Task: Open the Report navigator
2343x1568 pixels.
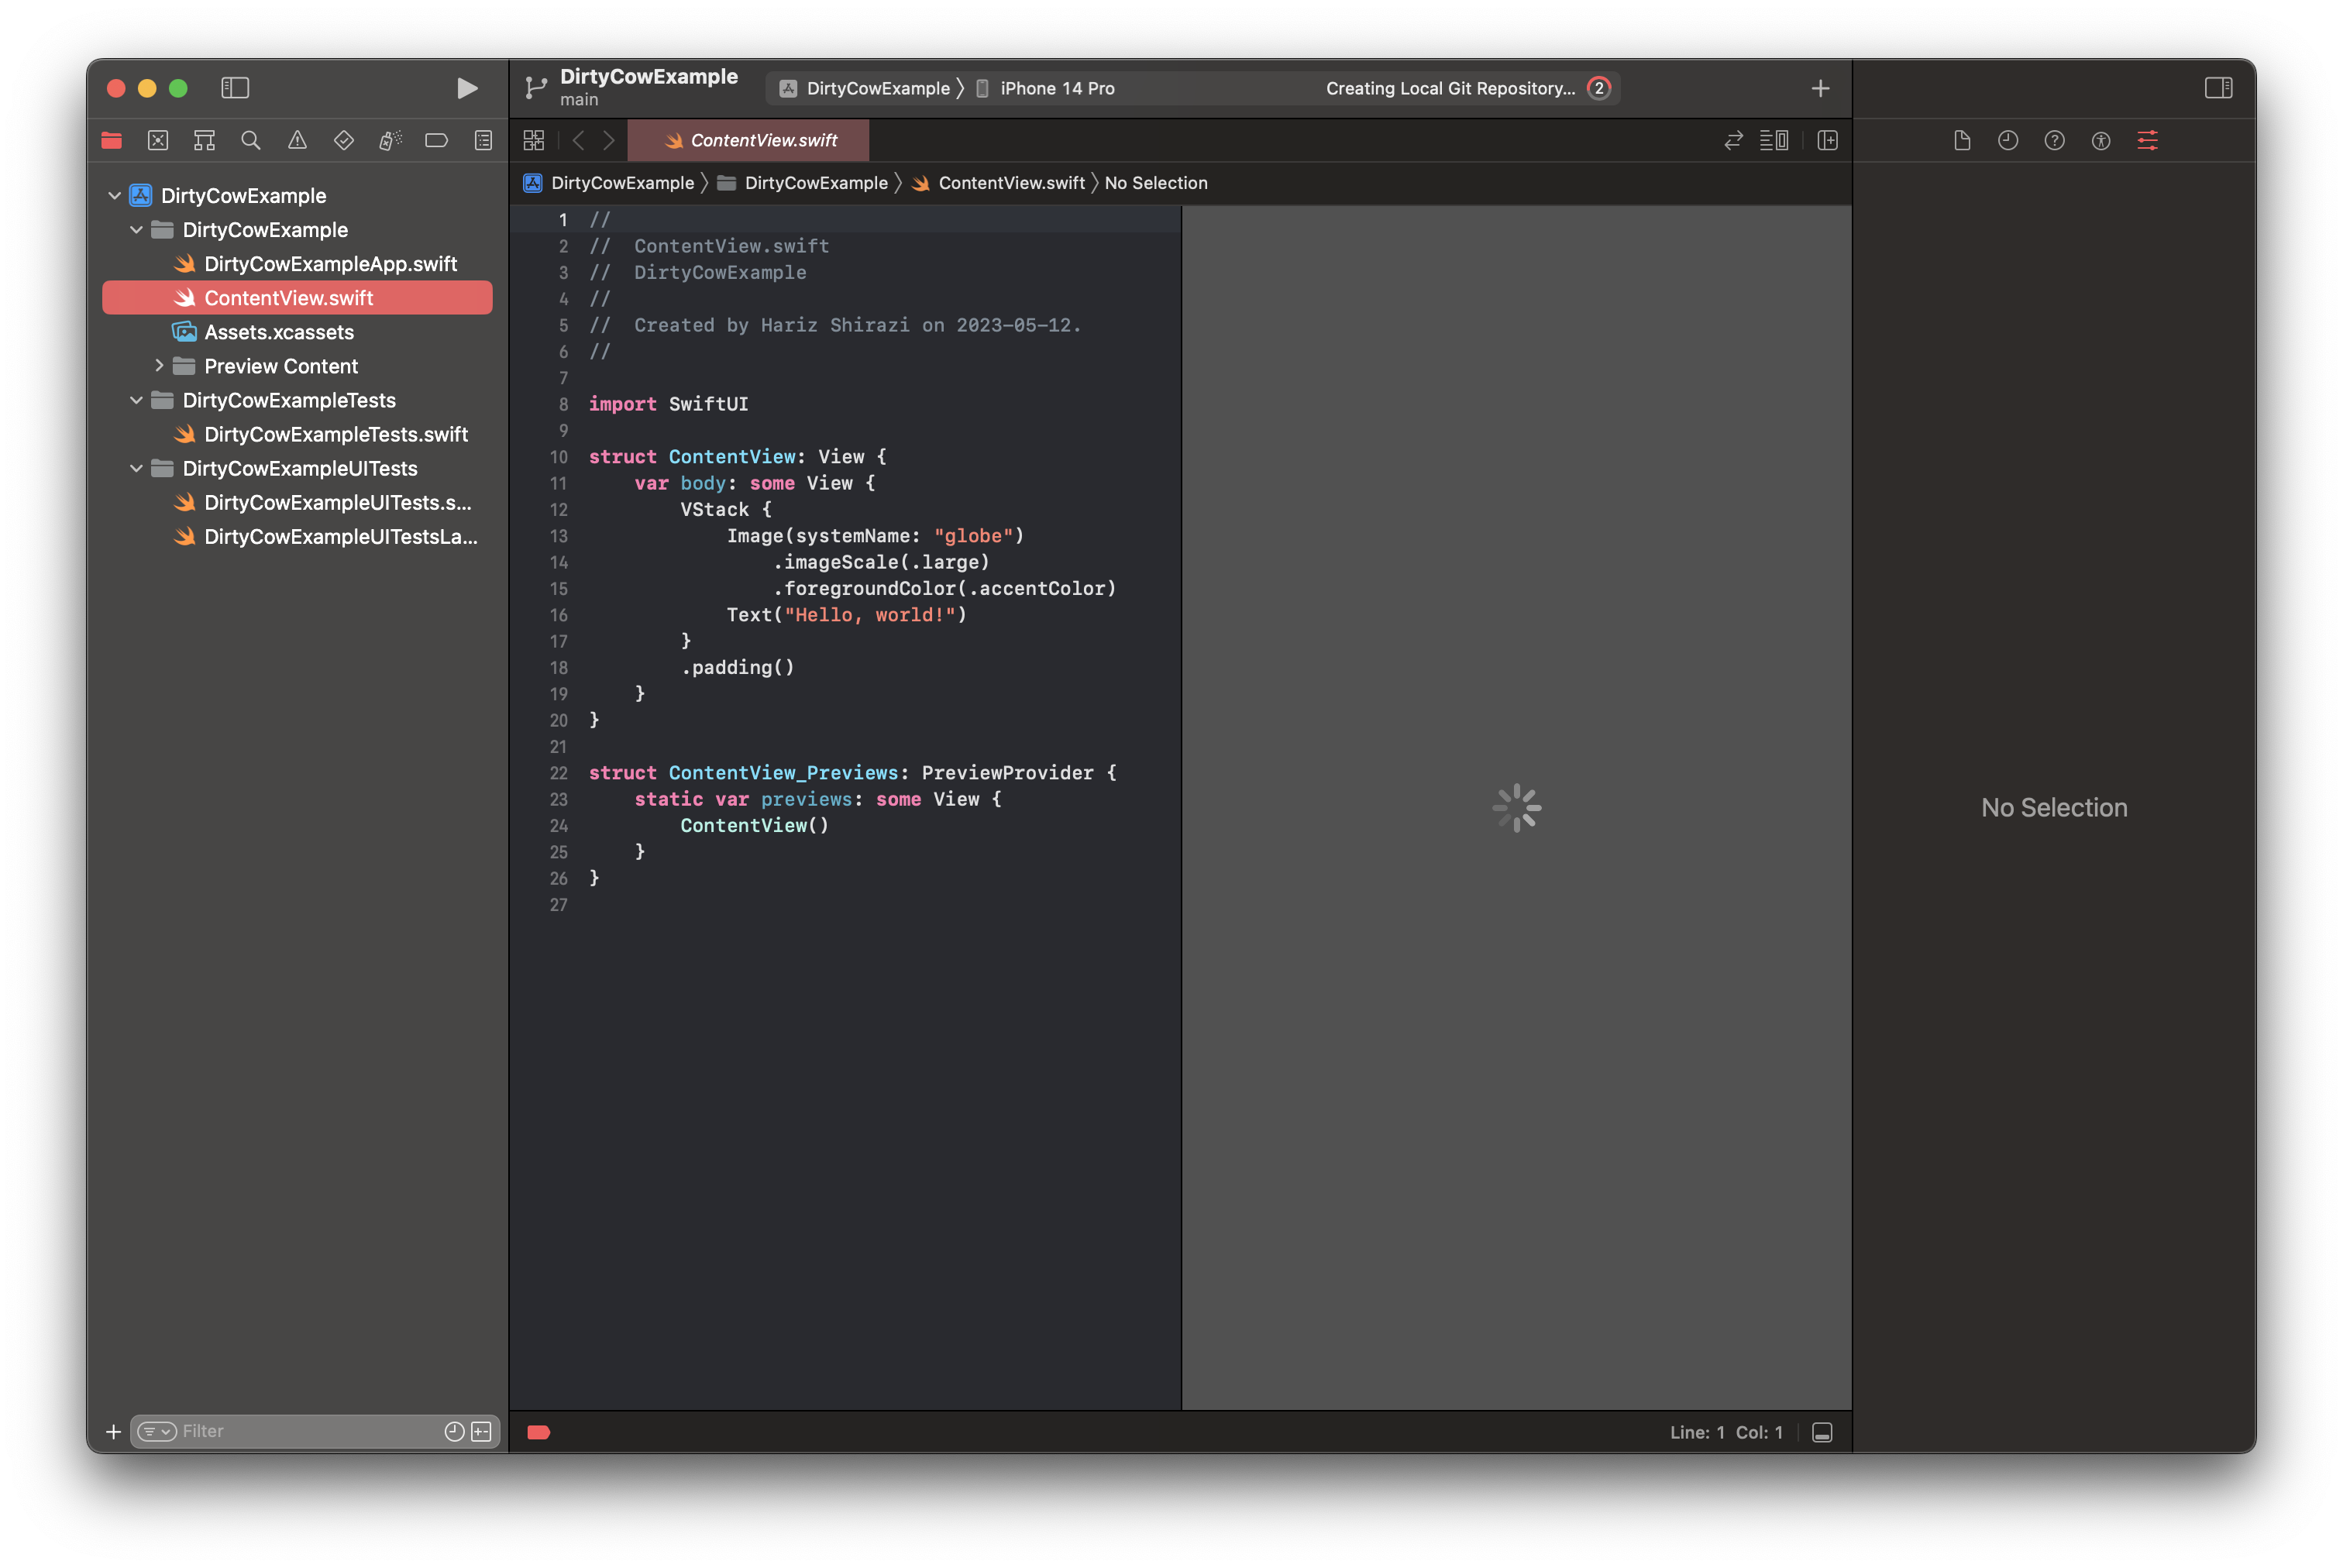Action: (x=483, y=140)
